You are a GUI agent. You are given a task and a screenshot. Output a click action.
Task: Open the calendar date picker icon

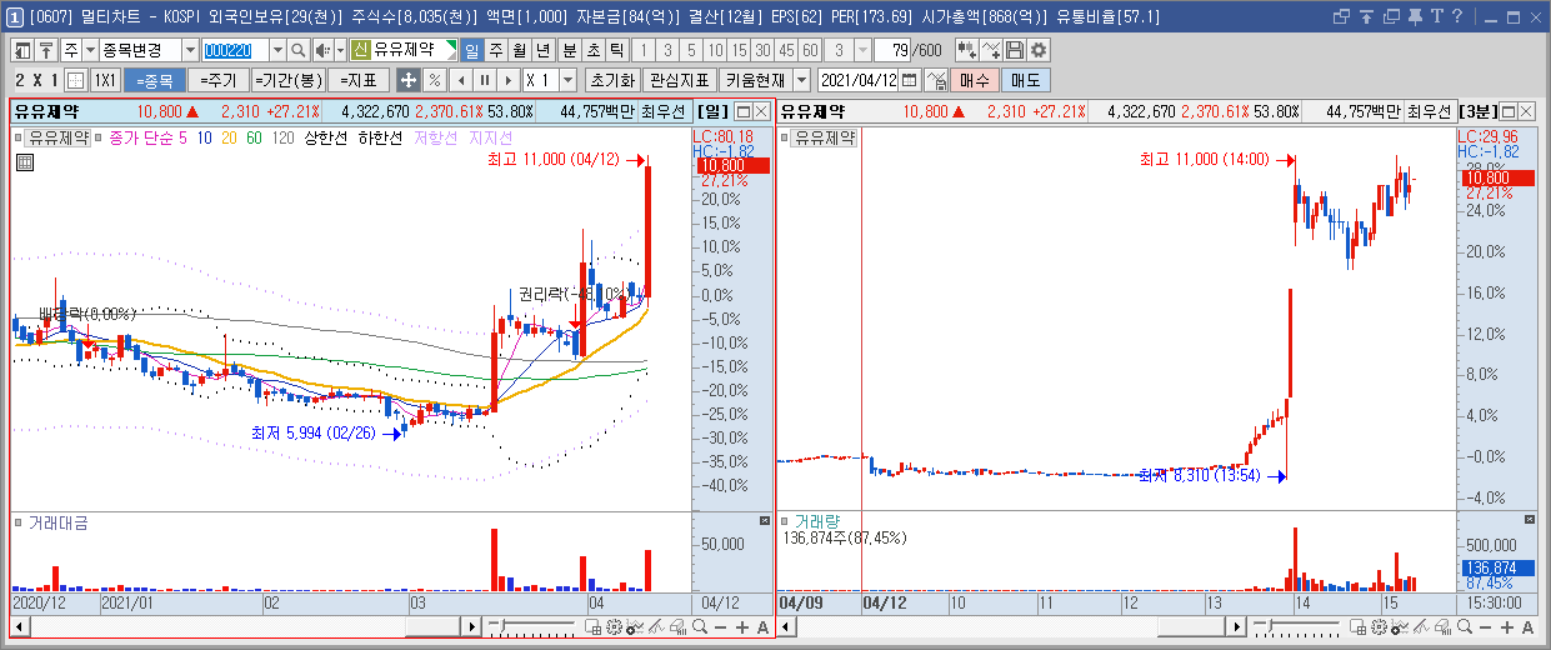910,80
